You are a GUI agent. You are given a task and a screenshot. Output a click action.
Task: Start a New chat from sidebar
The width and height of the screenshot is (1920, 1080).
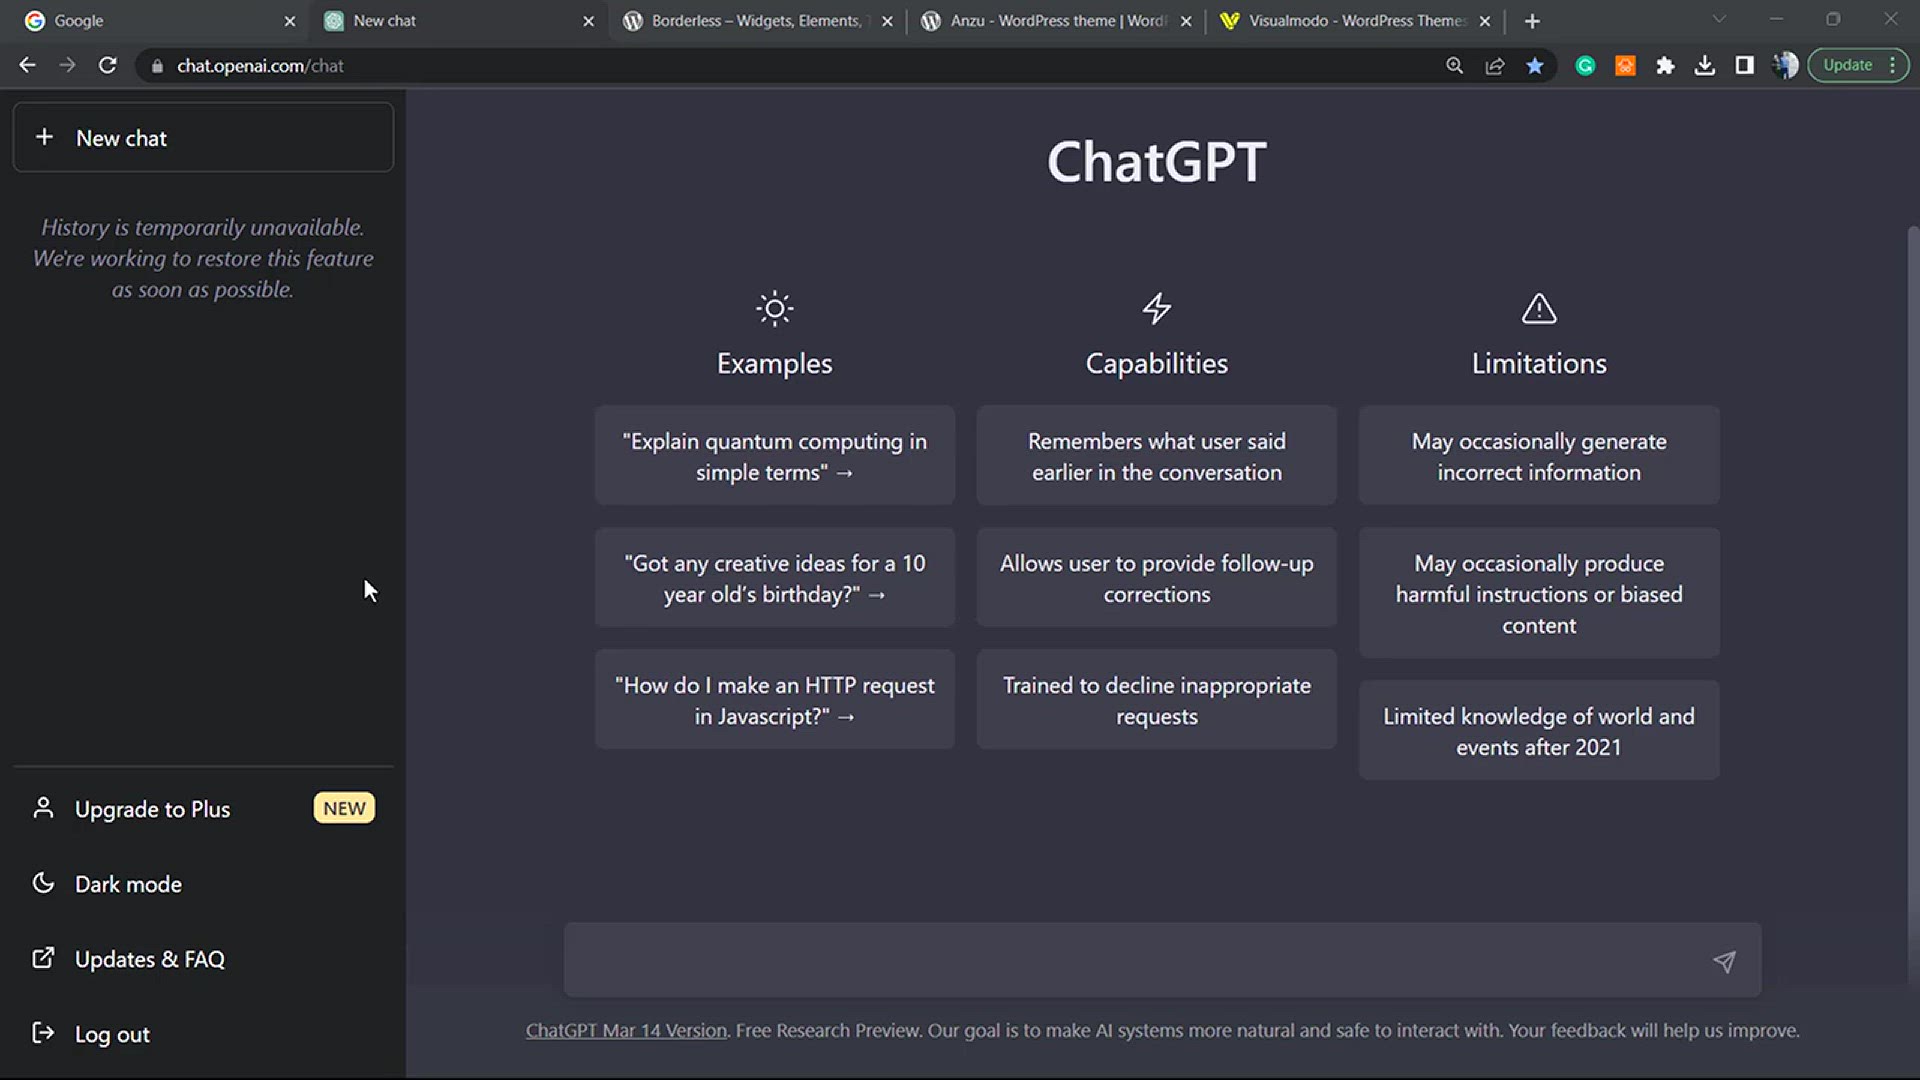(x=203, y=137)
